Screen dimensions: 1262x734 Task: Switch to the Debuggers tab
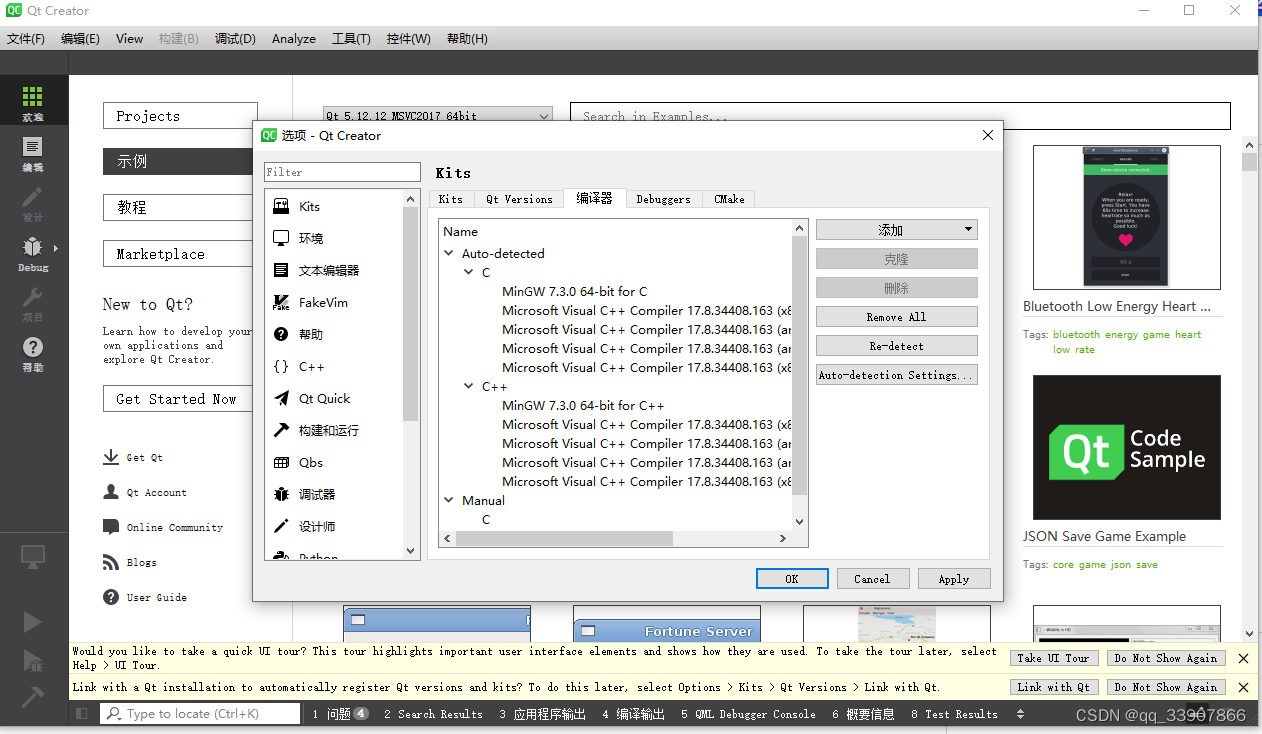pyautogui.click(x=663, y=198)
